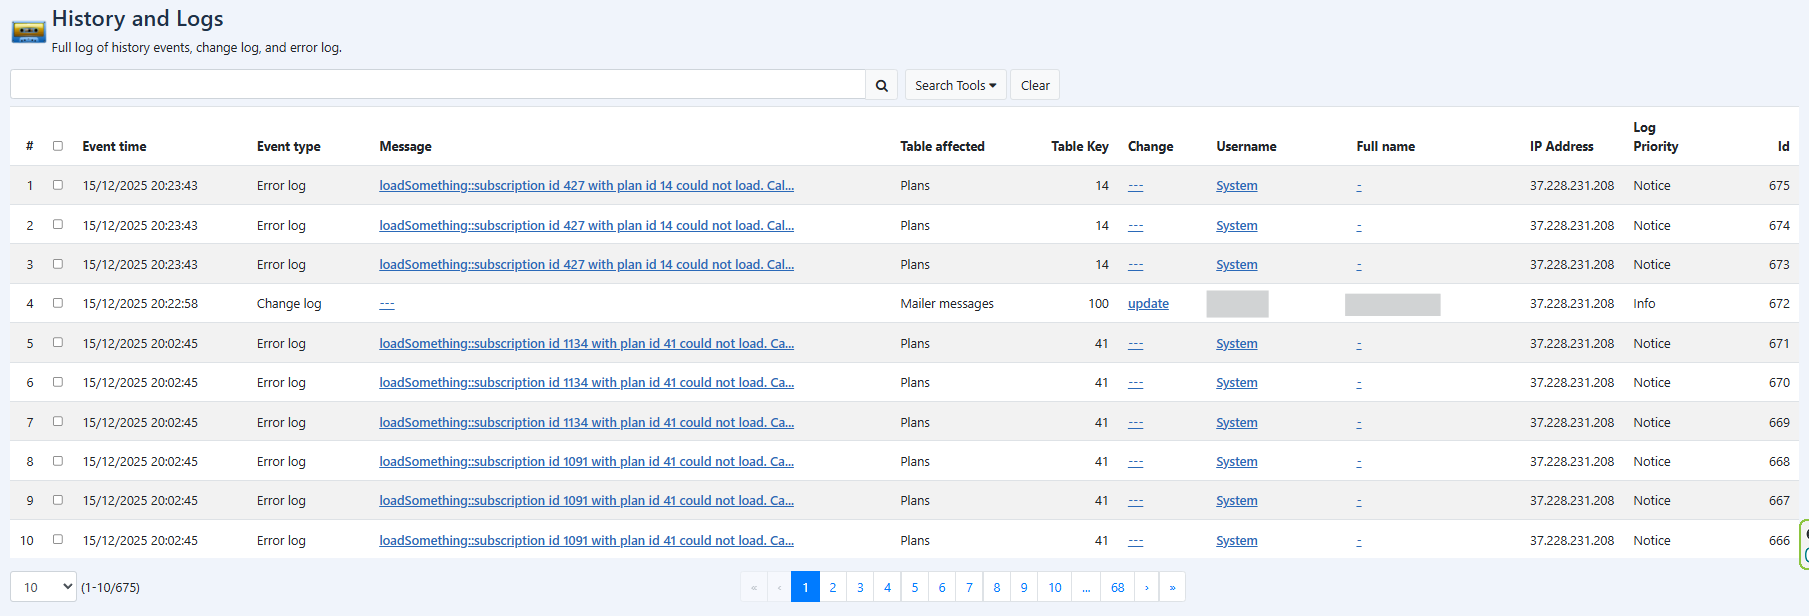Click the System username link in row 5

pyautogui.click(x=1236, y=344)
